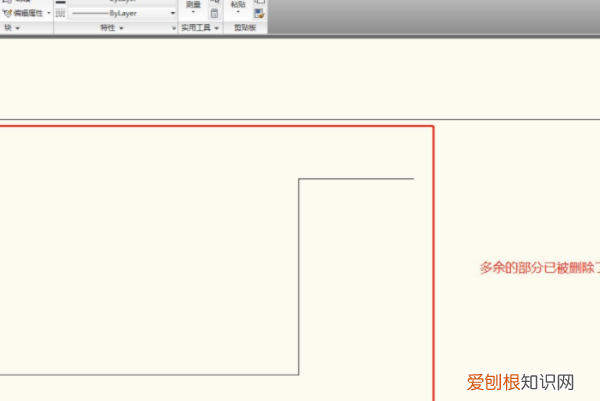The width and height of the screenshot is (600, 401).
Task: Open the calculator icon in 实用工具
Action: 215,14
